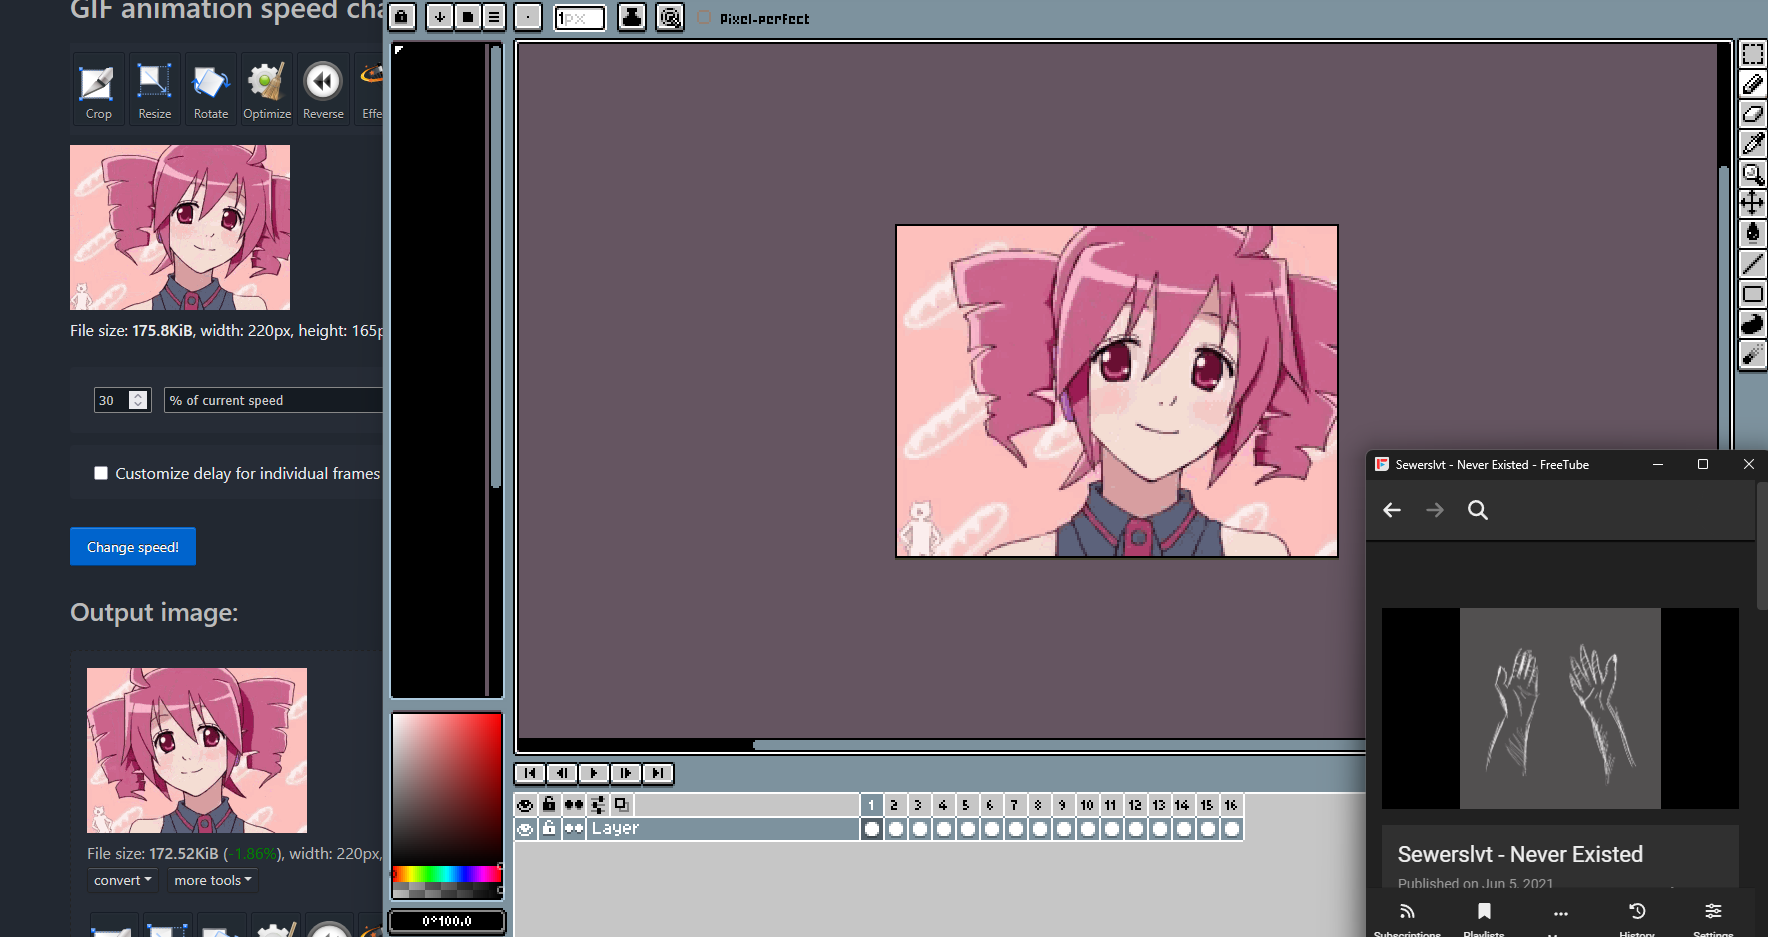
Task: Open Playlists in FreeTube bottom bar
Action: point(1484,918)
